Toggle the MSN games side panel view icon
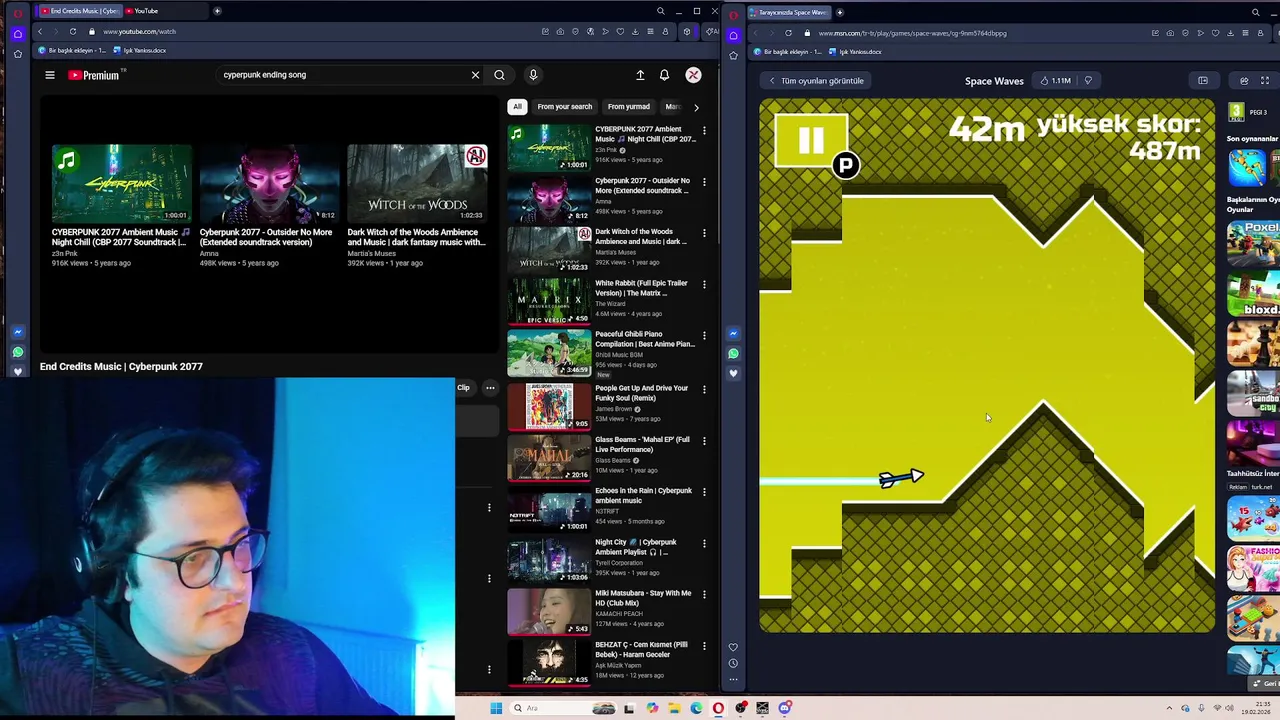 [1203, 81]
